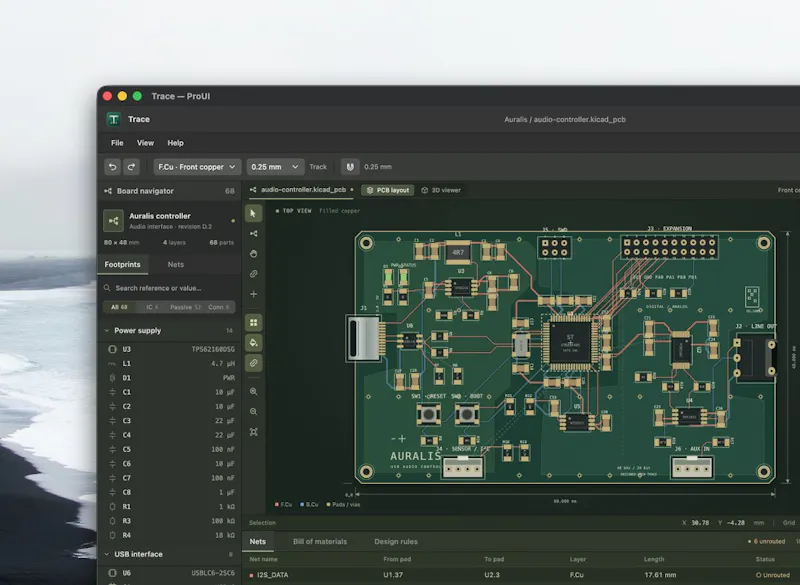Click the 6 unrouted status indicator
The image size is (800, 585).
coord(766,542)
